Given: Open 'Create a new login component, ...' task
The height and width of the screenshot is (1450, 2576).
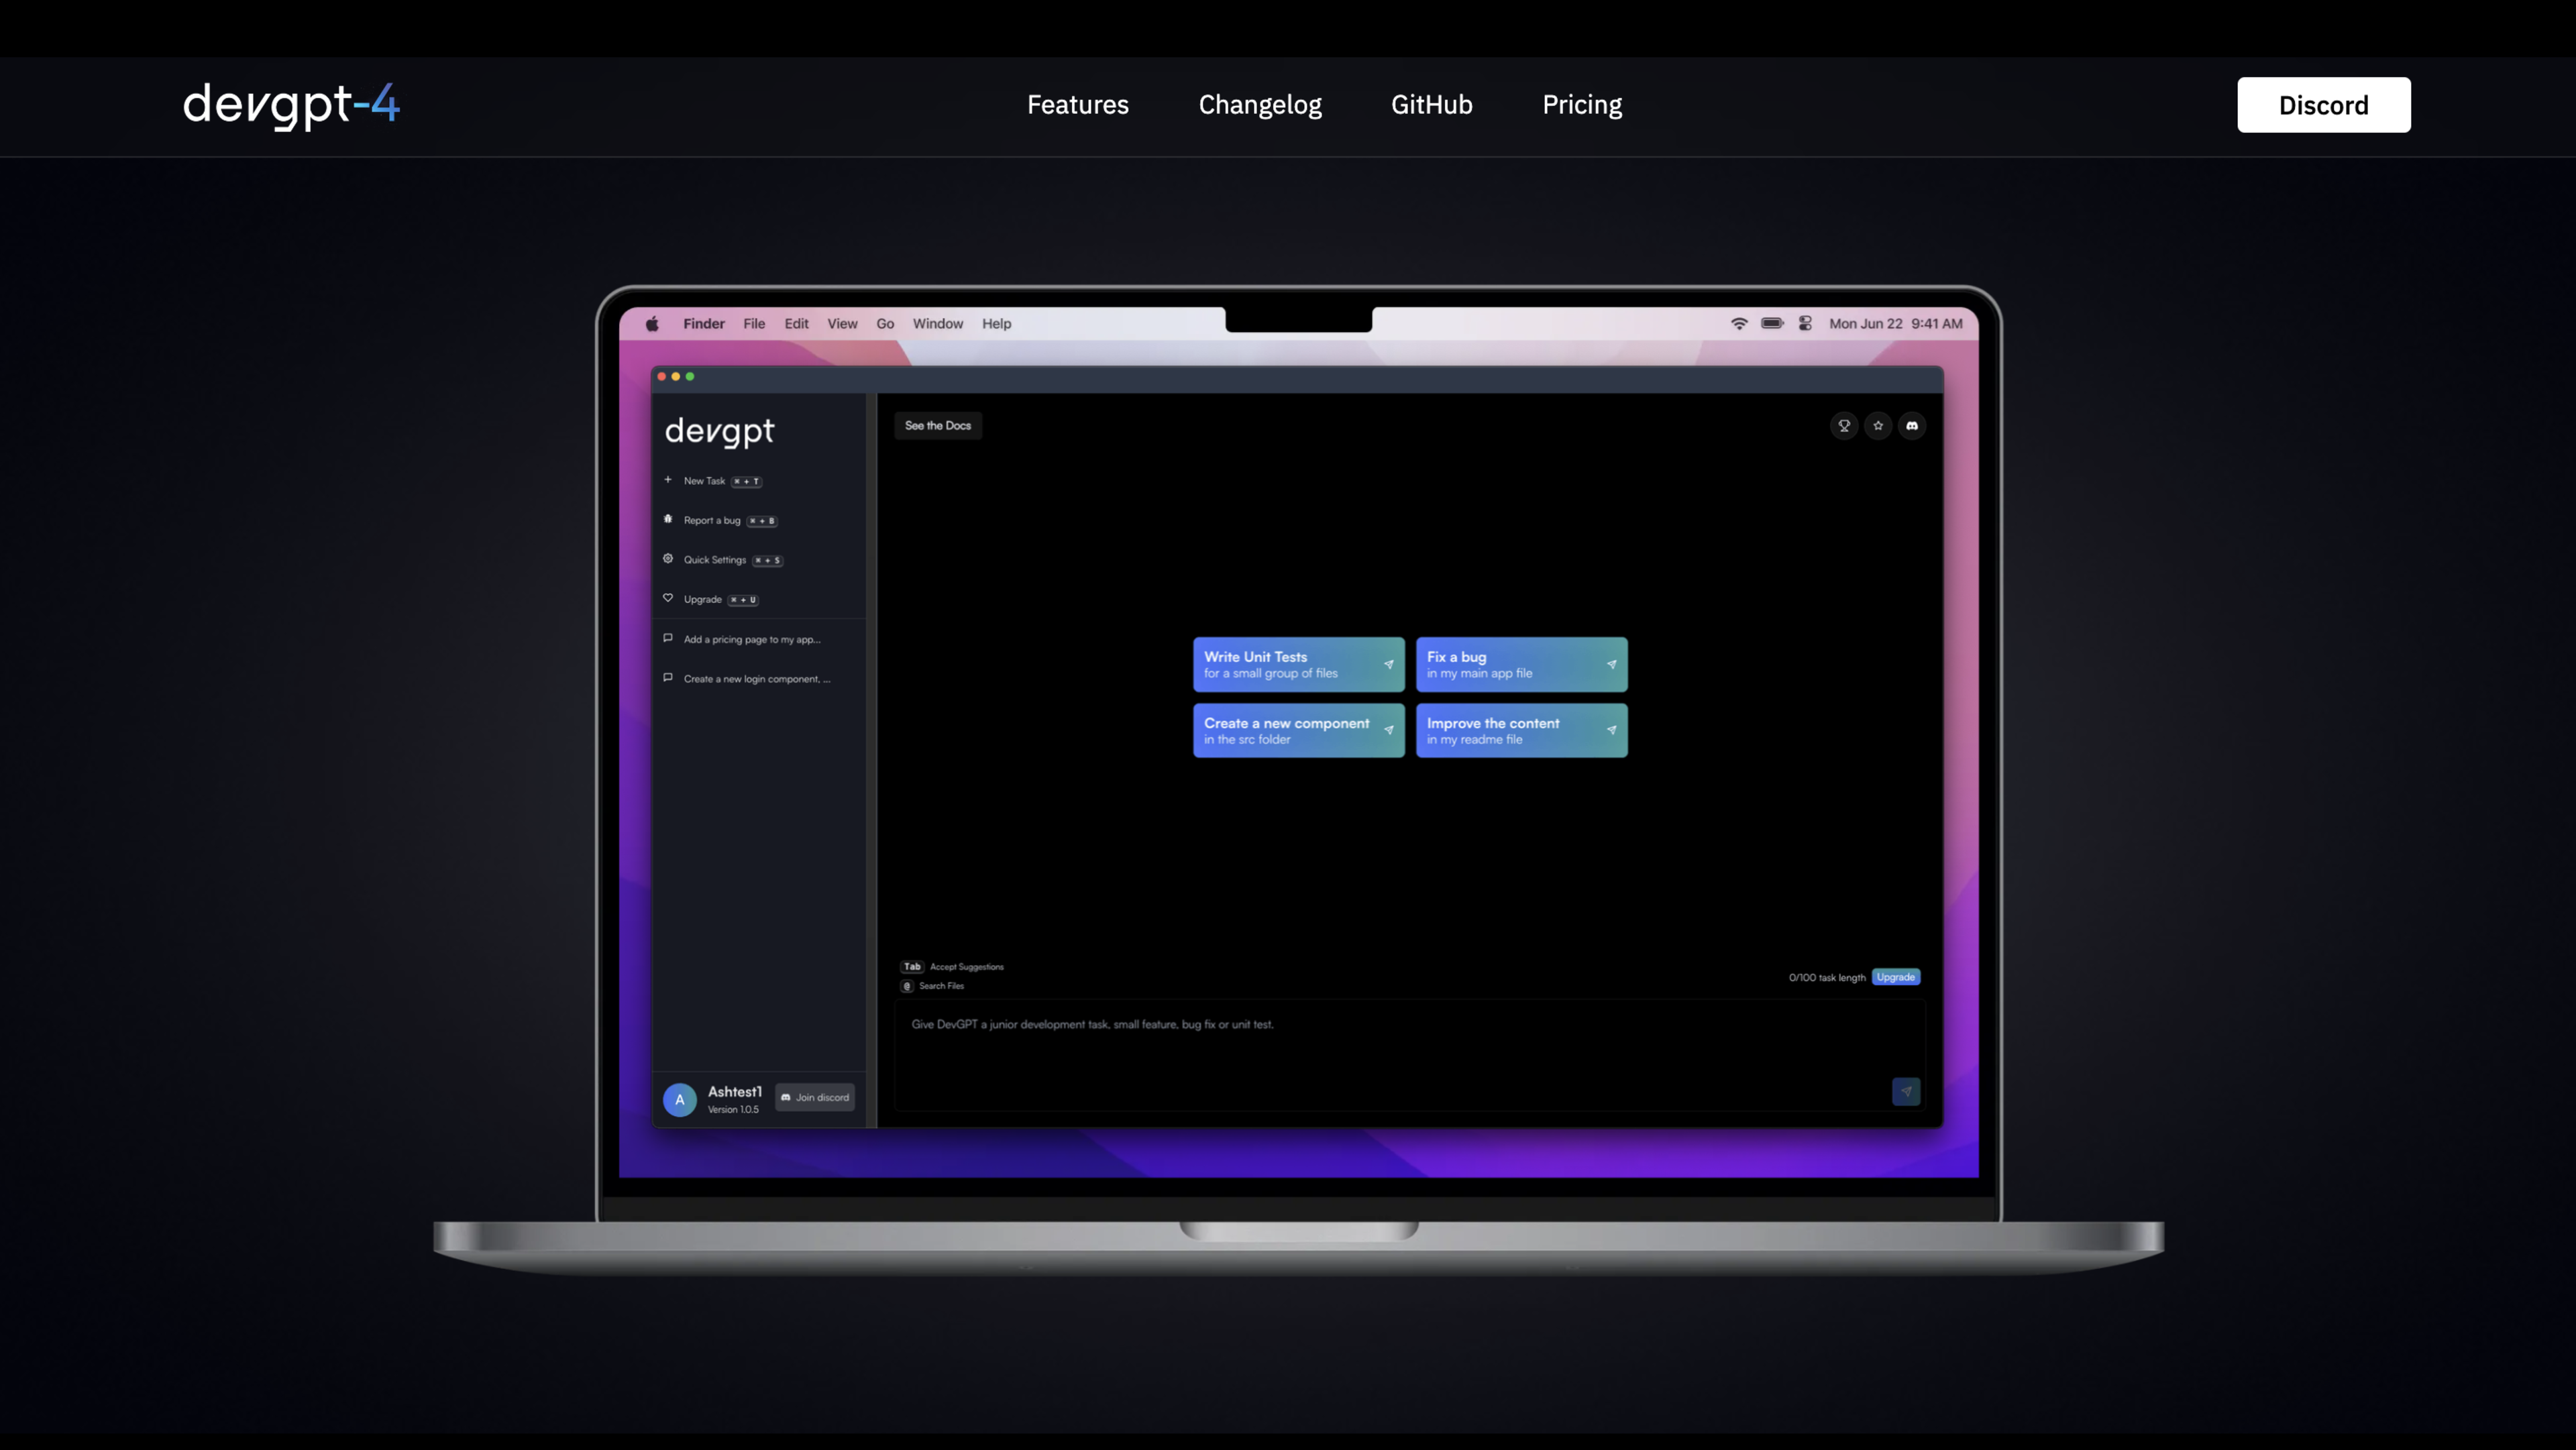Looking at the screenshot, I should coord(757,679).
